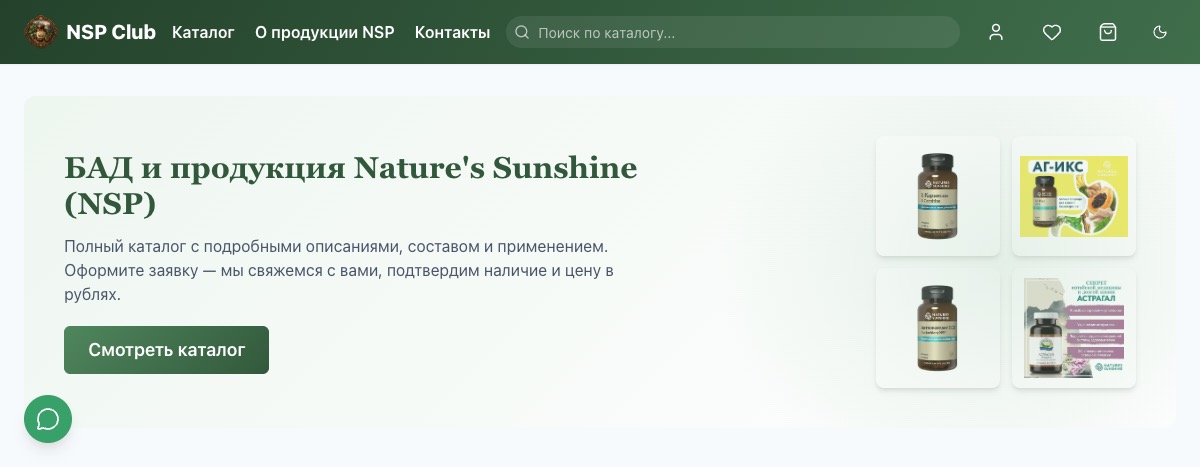Toggle dark mode with moon icon

[1160, 32]
